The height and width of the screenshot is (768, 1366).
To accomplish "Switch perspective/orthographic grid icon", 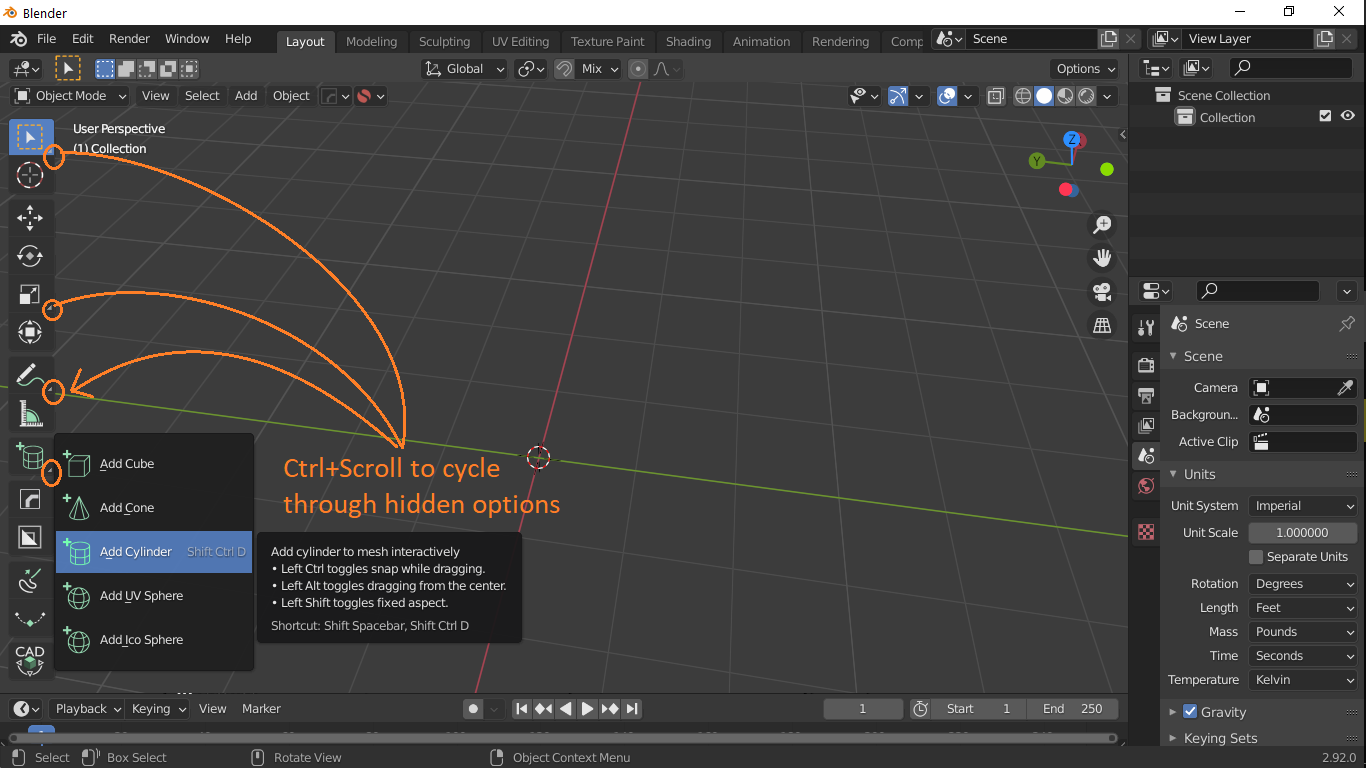I will [x=1102, y=325].
